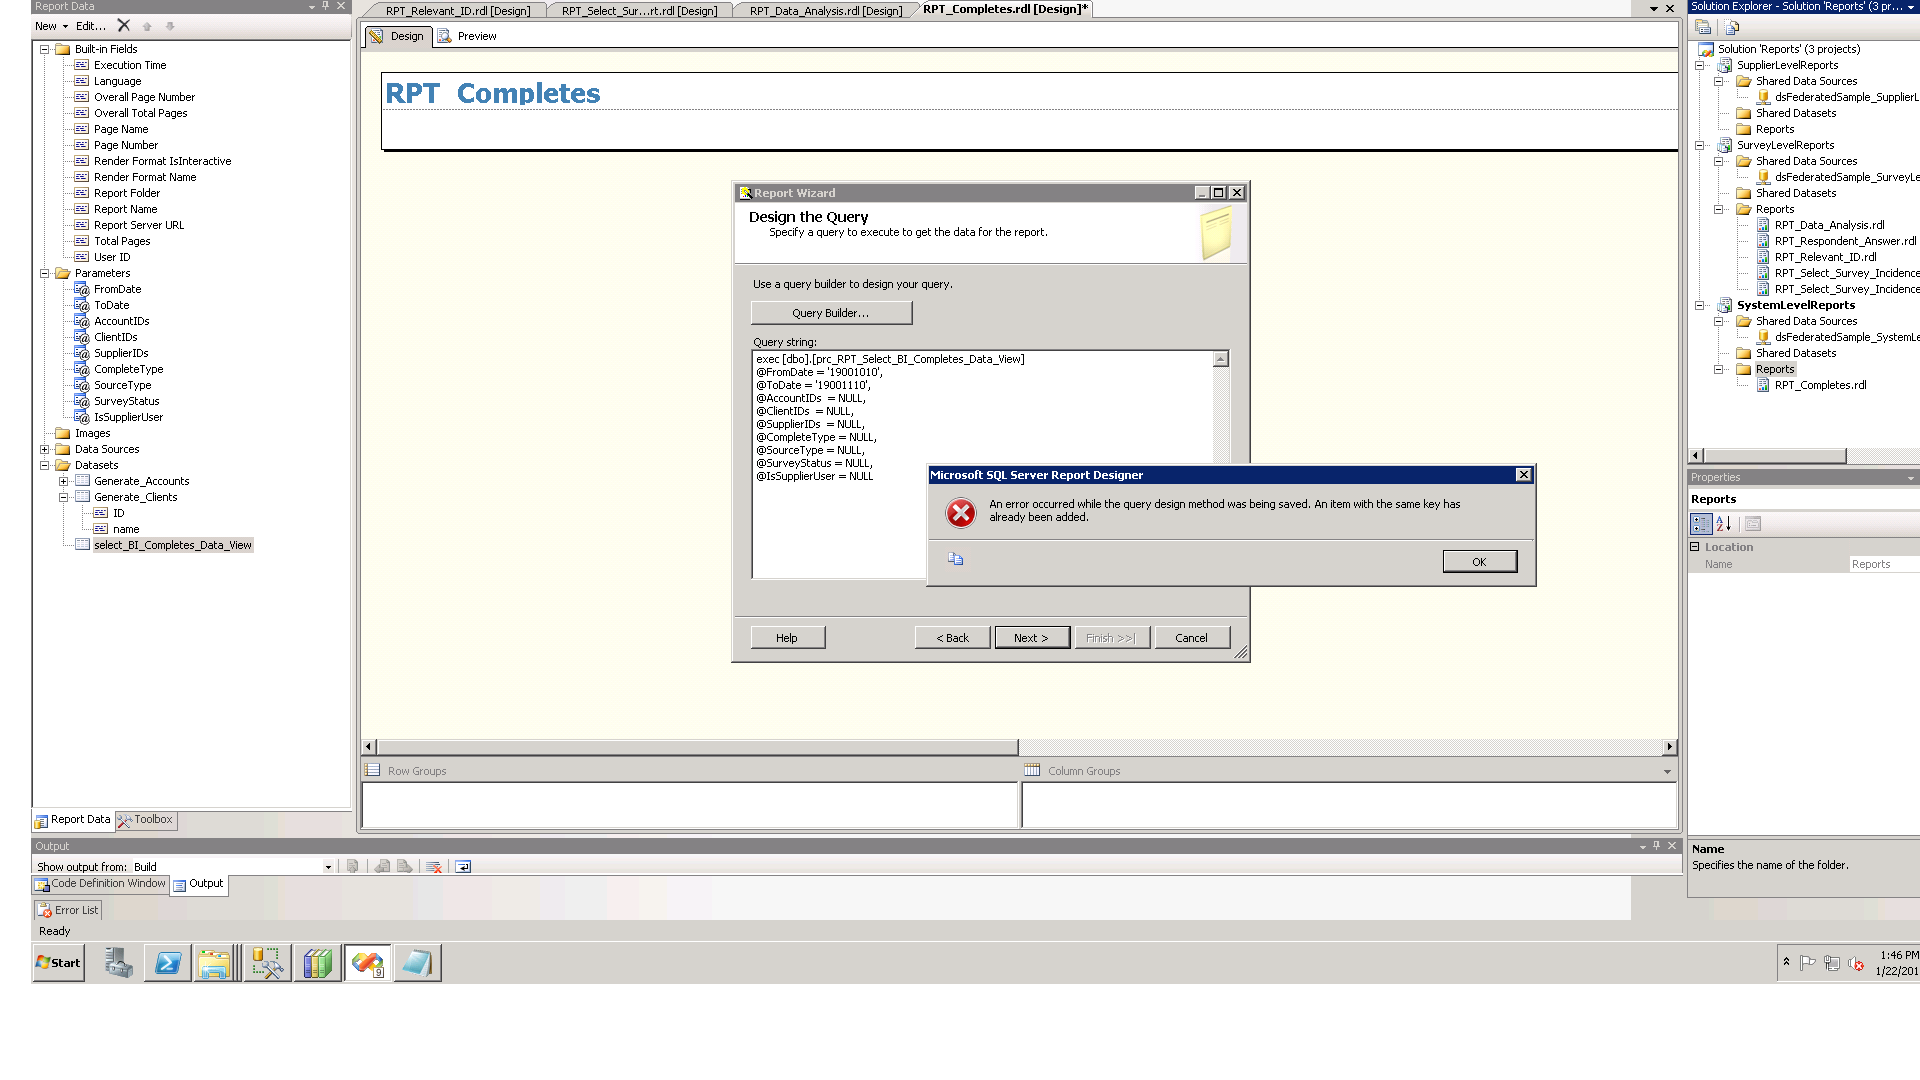Screen dimensions: 1920x1080
Task: Open the Preview tab of the report
Action: pyautogui.click(x=467, y=36)
